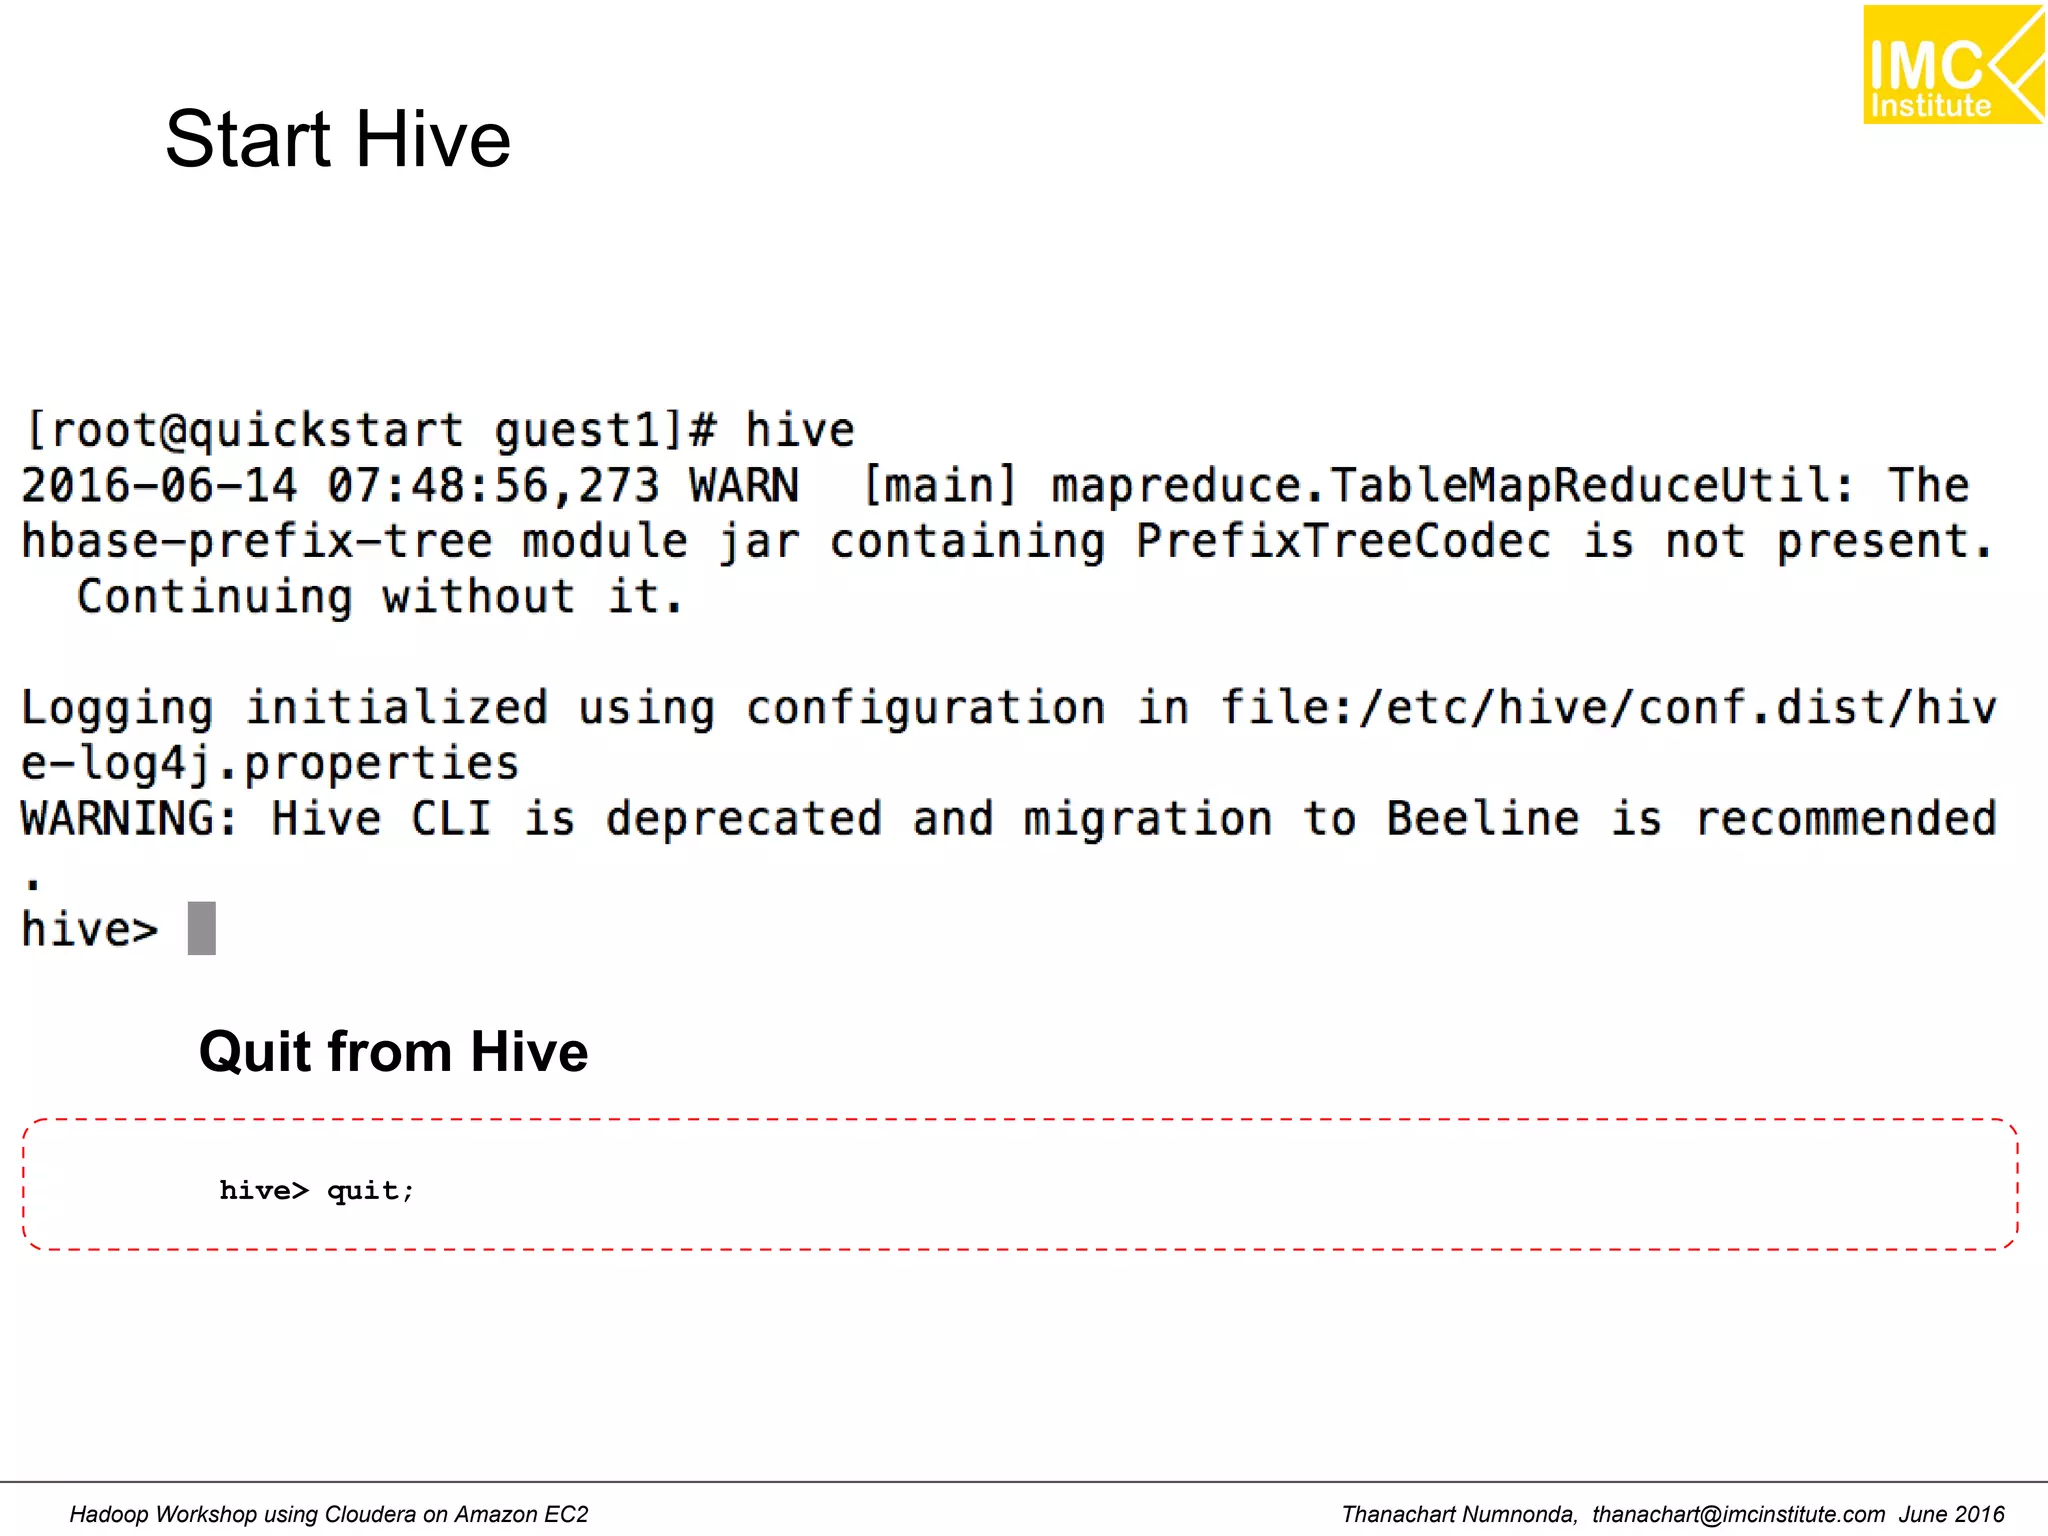
Task: Click the thanachart@imcinstitute.com email in footer
Action: click(1738, 1514)
